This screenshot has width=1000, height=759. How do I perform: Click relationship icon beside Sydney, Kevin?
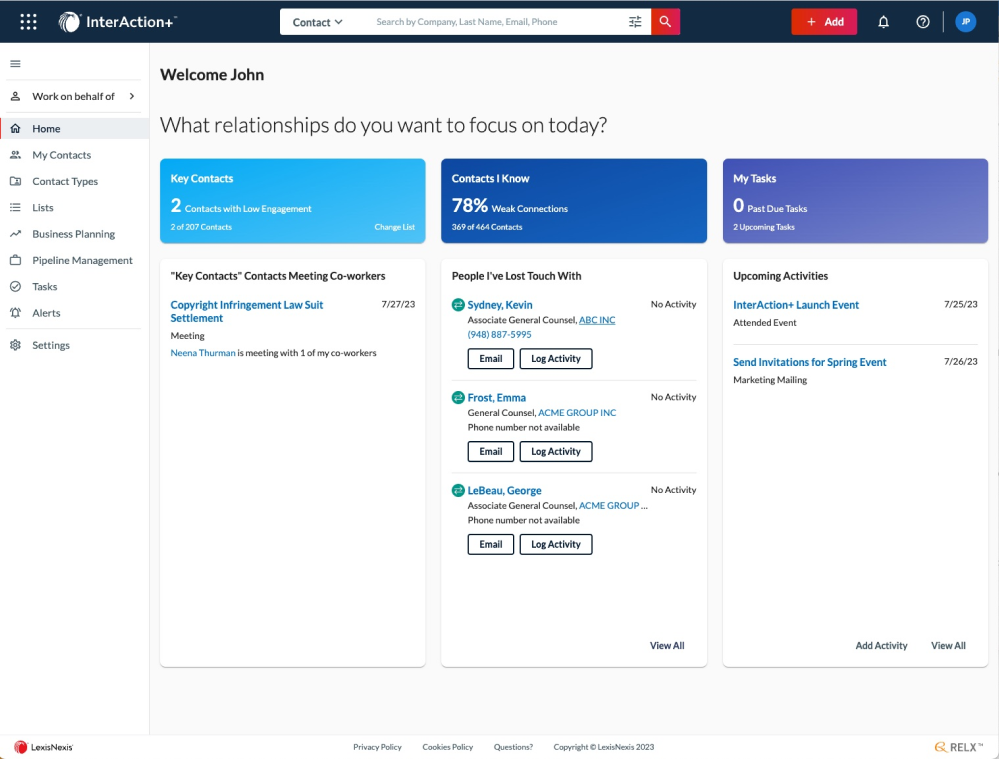point(458,305)
